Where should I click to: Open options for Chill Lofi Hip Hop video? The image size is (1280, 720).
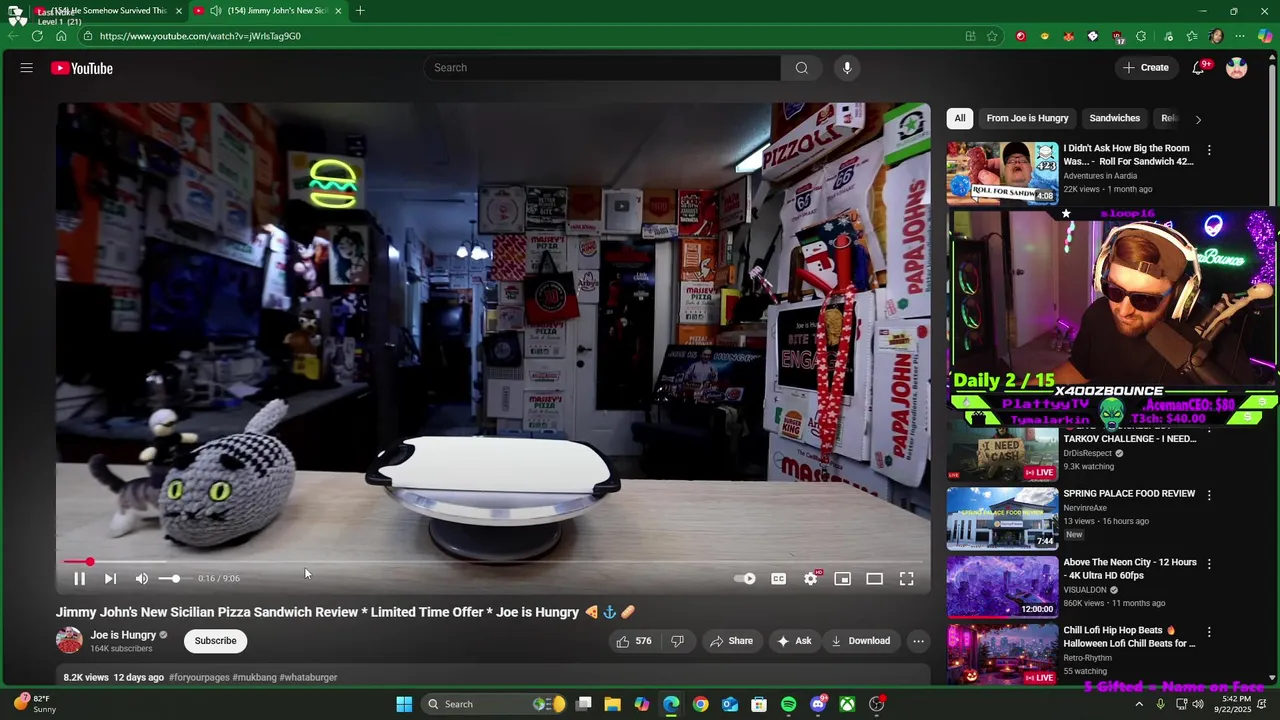coord(1209,632)
